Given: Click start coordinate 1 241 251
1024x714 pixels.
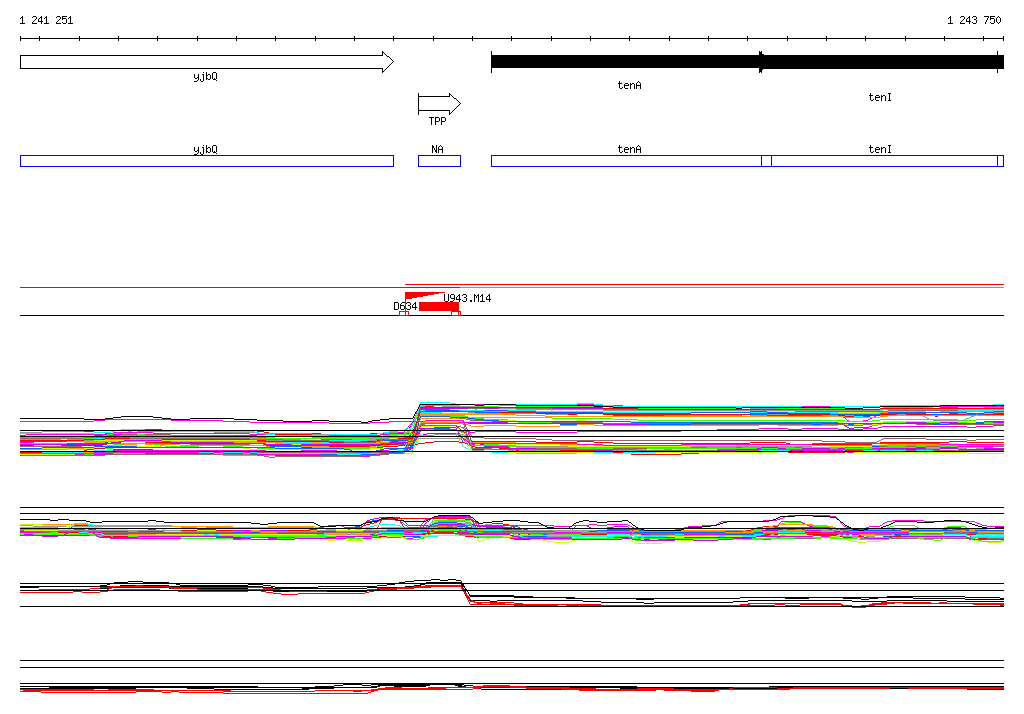Looking at the screenshot, I should click(46, 20).
